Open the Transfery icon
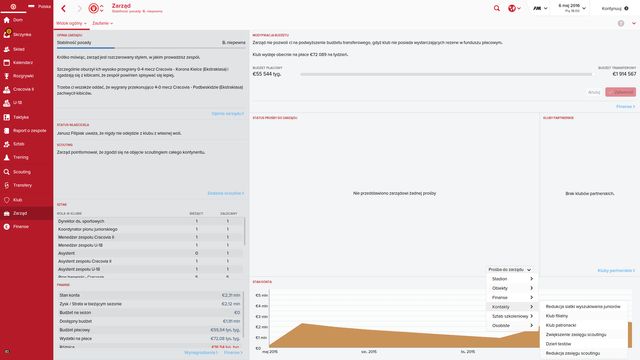 tap(7, 185)
